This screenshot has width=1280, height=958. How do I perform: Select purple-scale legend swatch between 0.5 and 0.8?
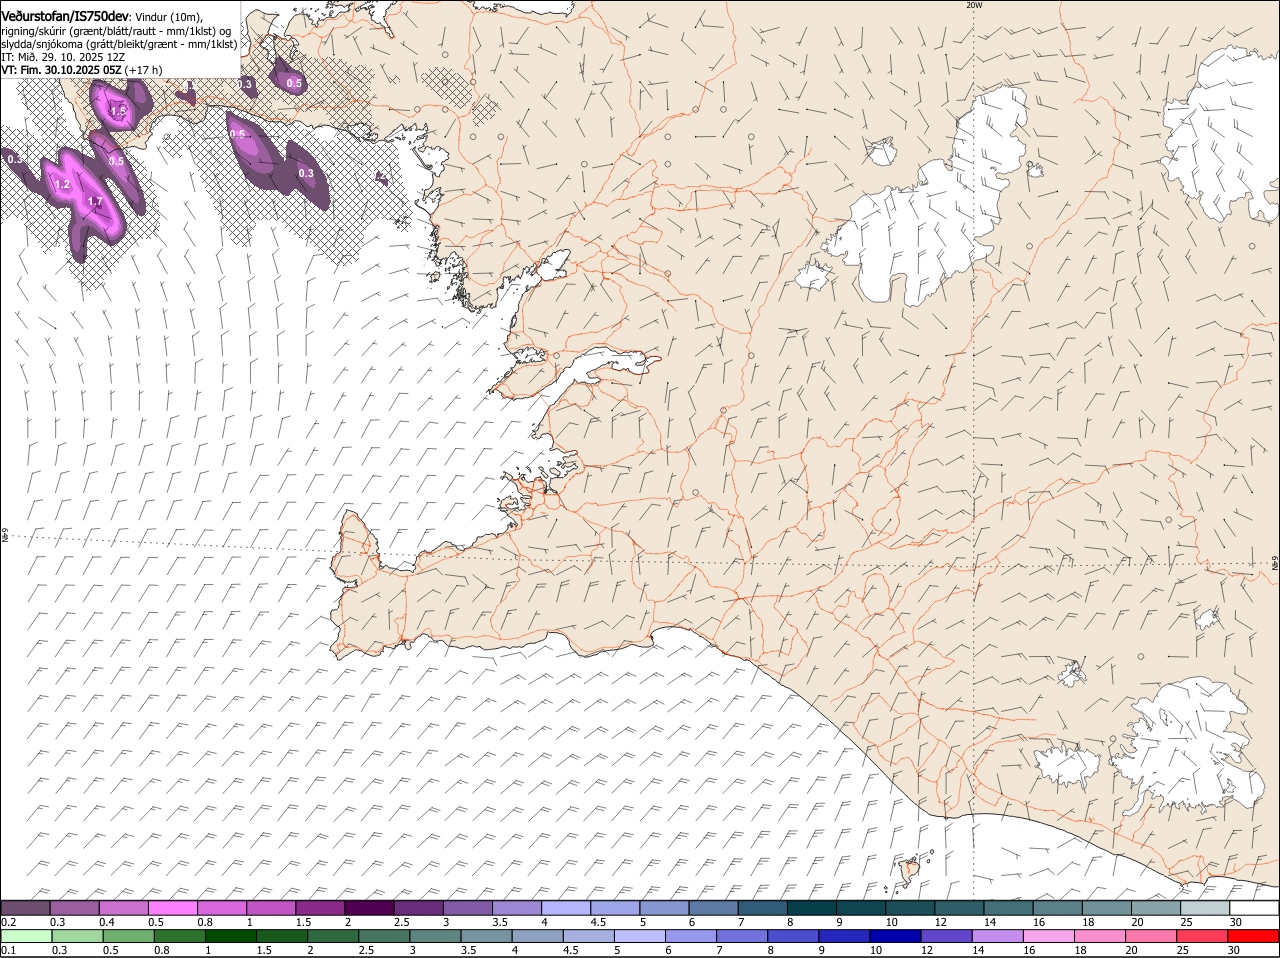(x=172, y=907)
